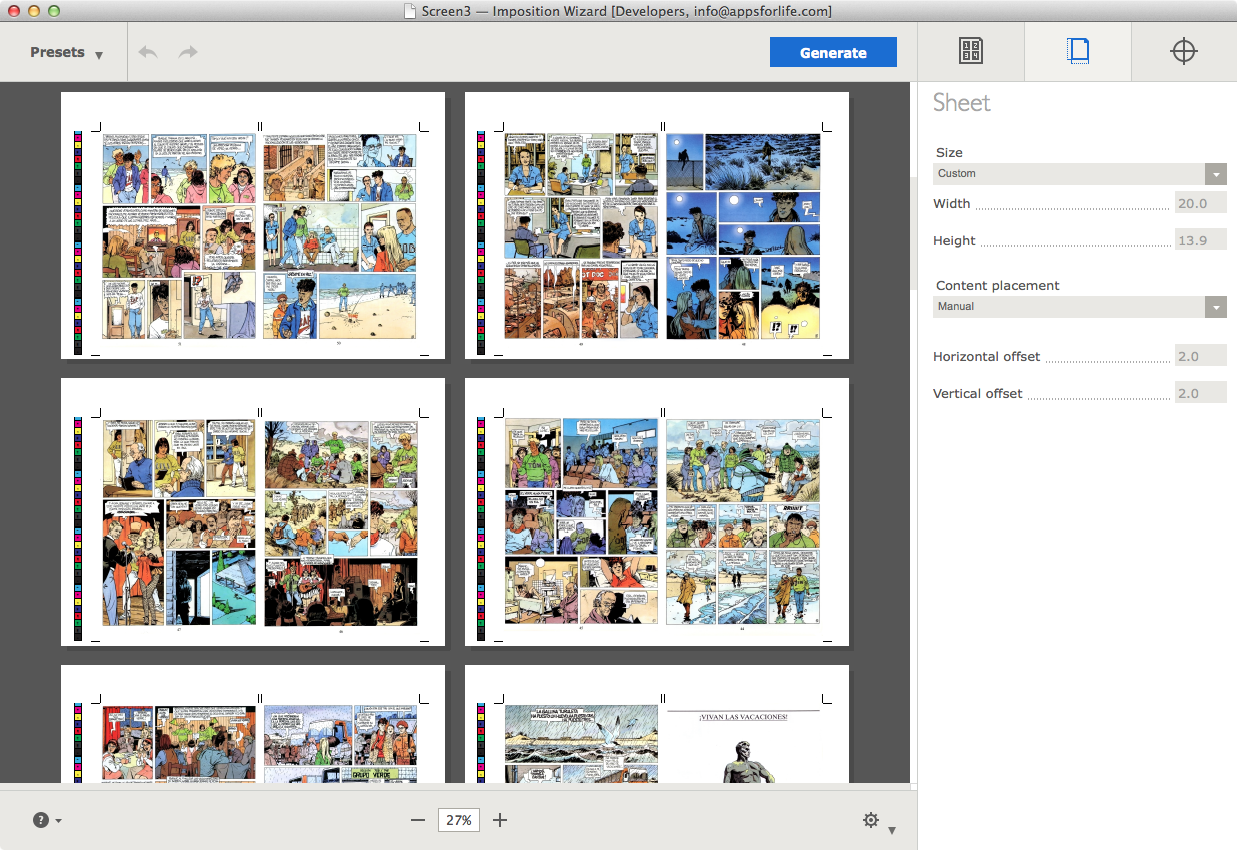Image resolution: width=1237 pixels, height=850 pixels.
Task: Click the undo arrow icon
Action: (x=148, y=52)
